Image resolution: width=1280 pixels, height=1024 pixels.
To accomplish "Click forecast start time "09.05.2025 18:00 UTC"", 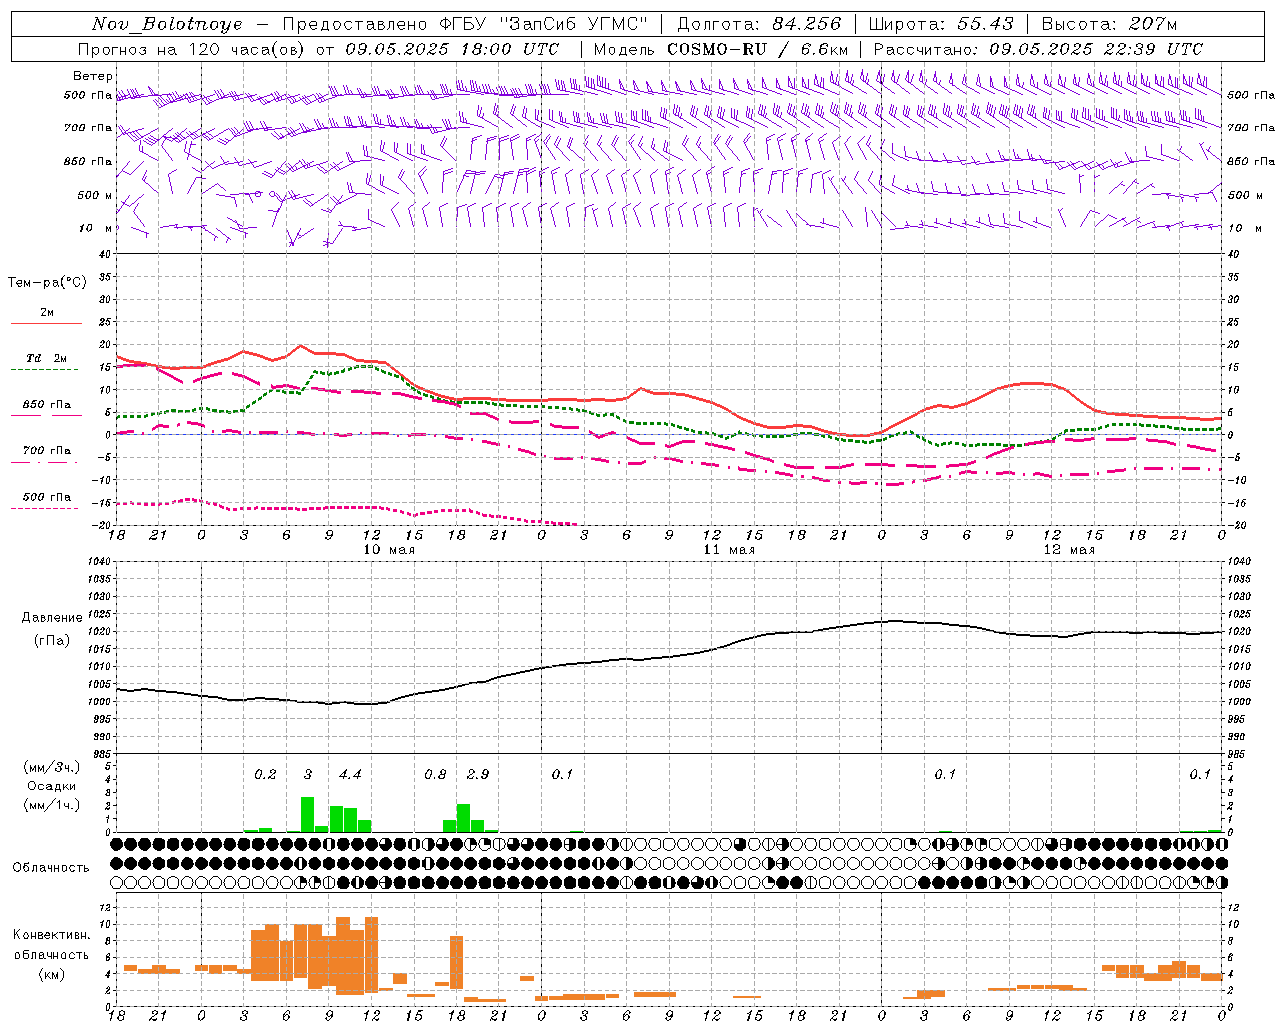I will [x=452, y=49].
